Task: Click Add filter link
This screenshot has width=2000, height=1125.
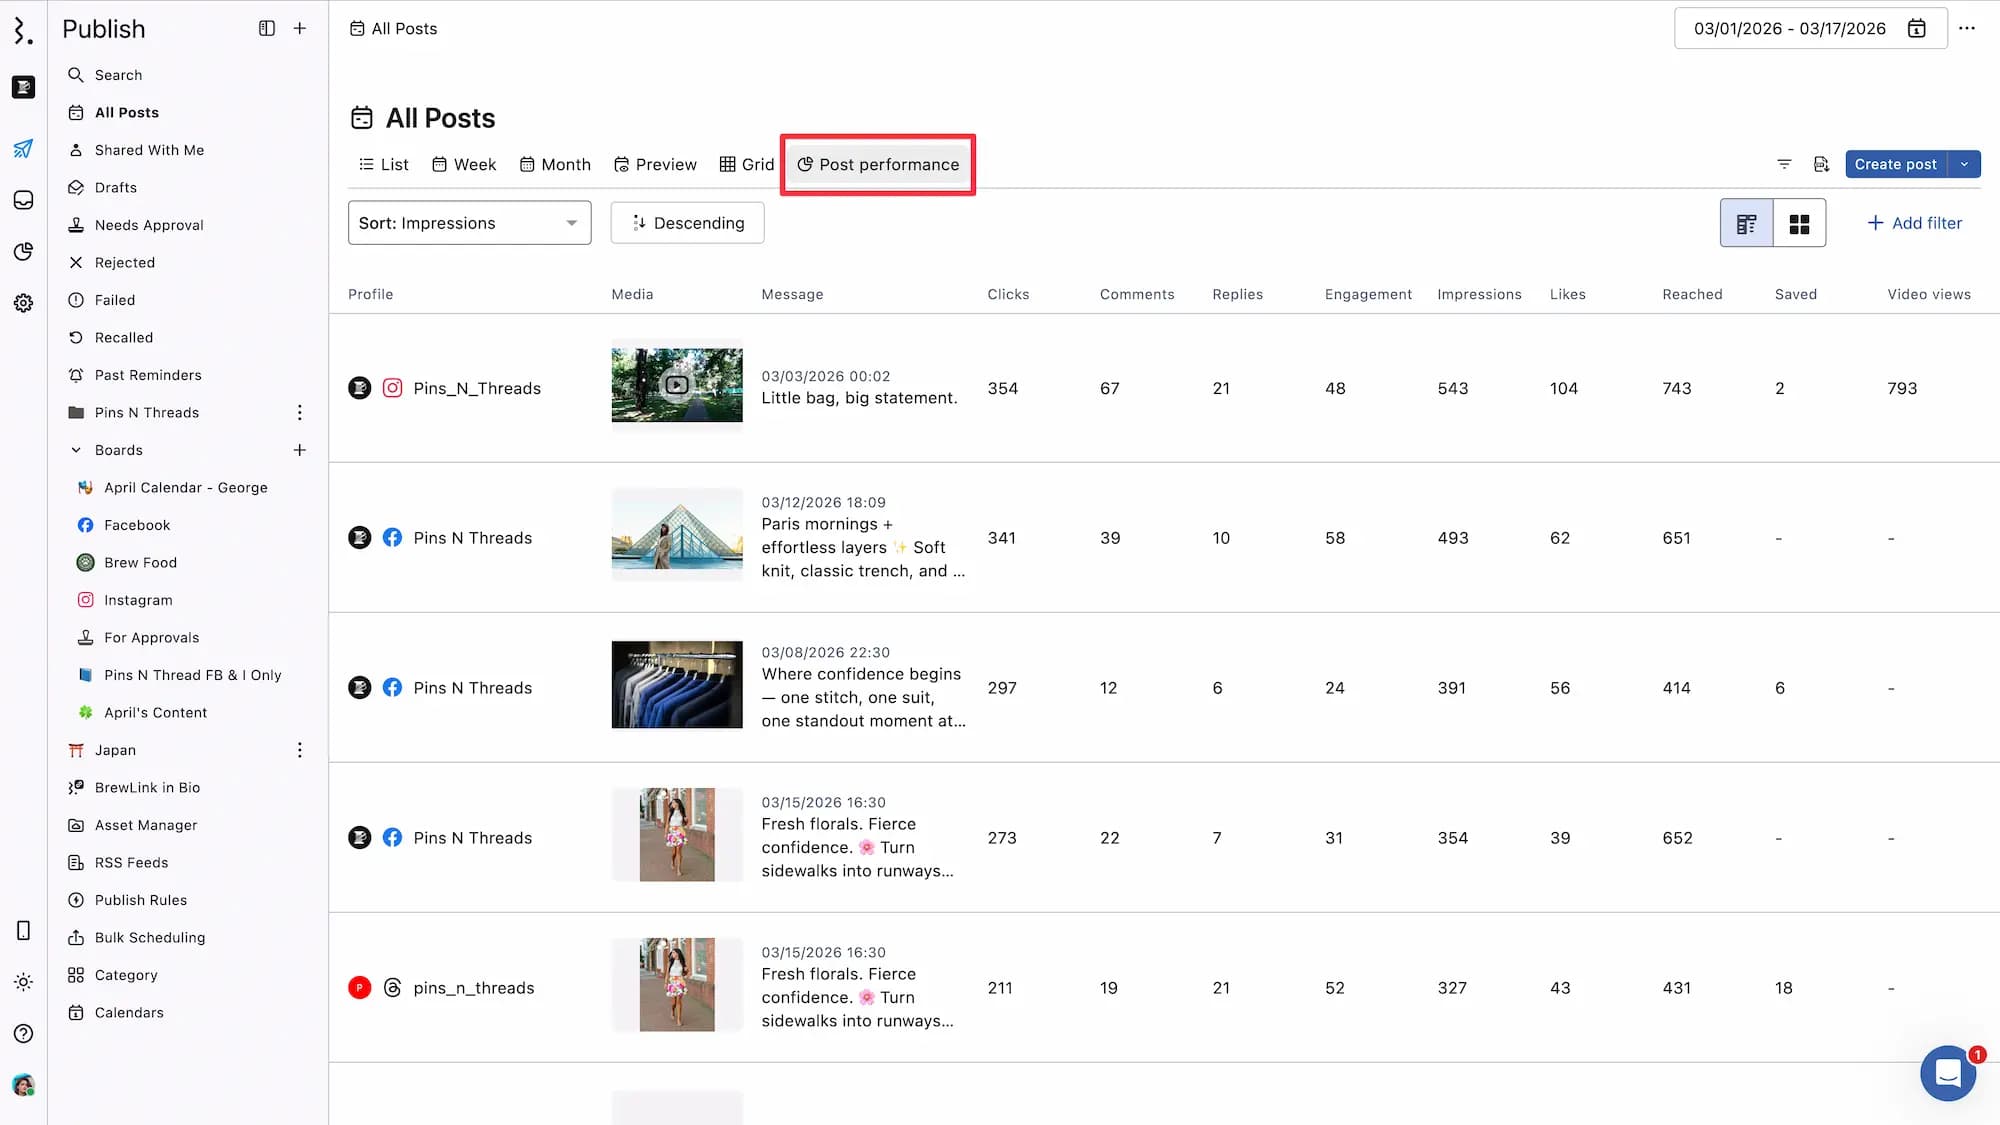Action: pyautogui.click(x=1914, y=223)
